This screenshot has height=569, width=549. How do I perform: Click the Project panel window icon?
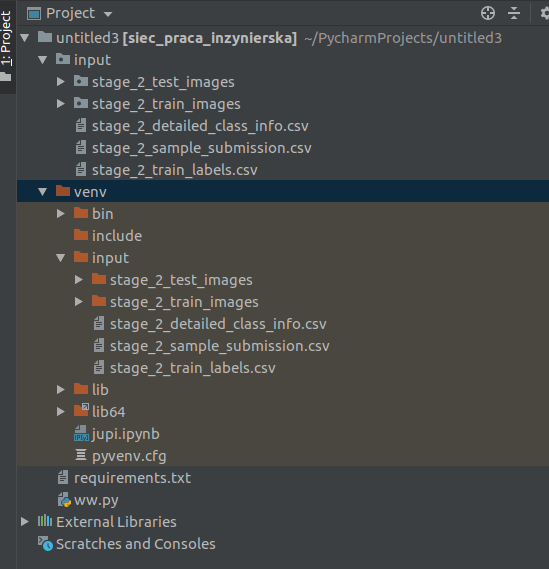pos(34,14)
